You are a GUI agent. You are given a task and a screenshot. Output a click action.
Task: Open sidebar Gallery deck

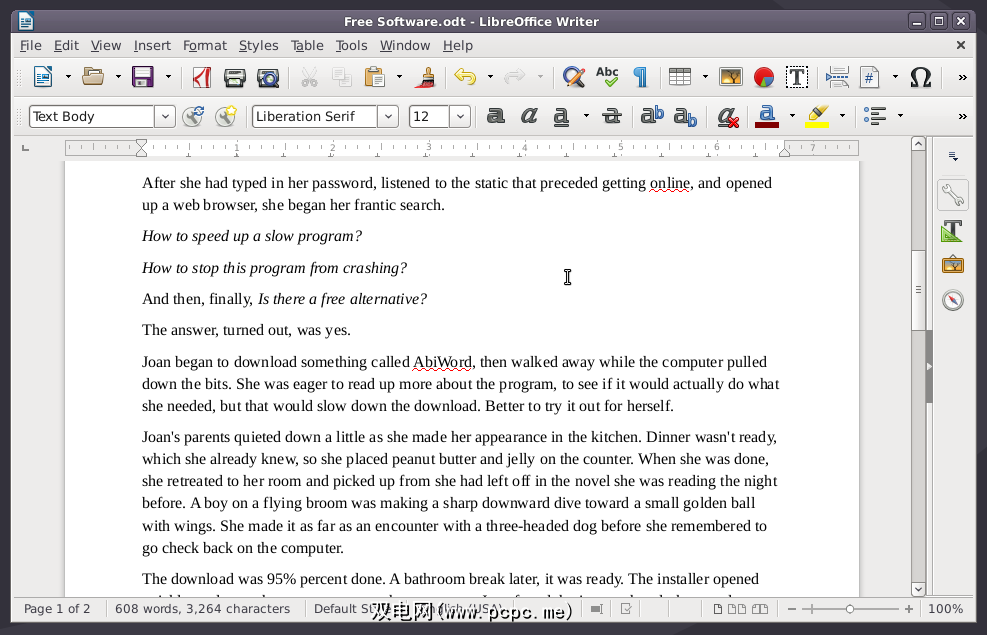(953, 265)
